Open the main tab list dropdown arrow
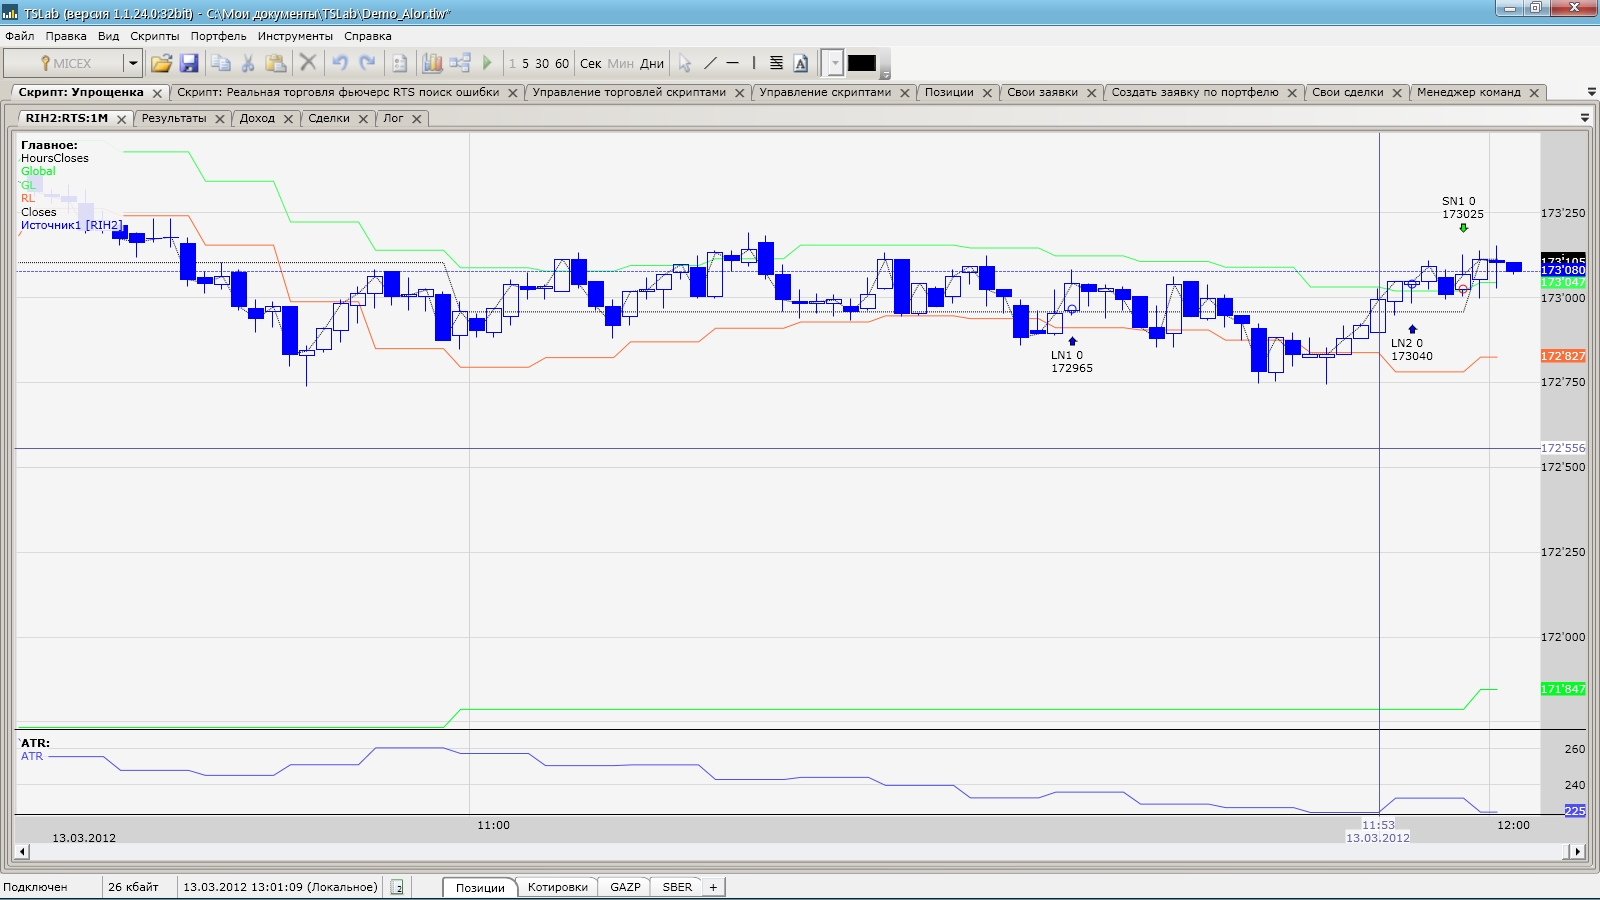This screenshot has height=900, width=1600. [1592, 92]
